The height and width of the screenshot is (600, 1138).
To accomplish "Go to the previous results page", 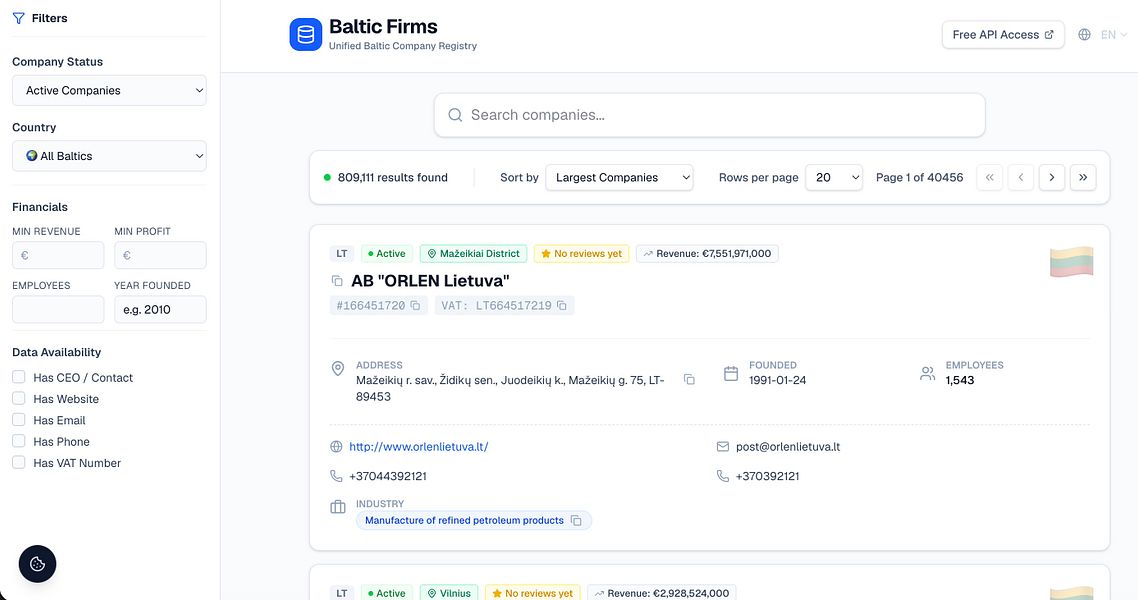I will pyautogui.click(x=1020, y=177).
